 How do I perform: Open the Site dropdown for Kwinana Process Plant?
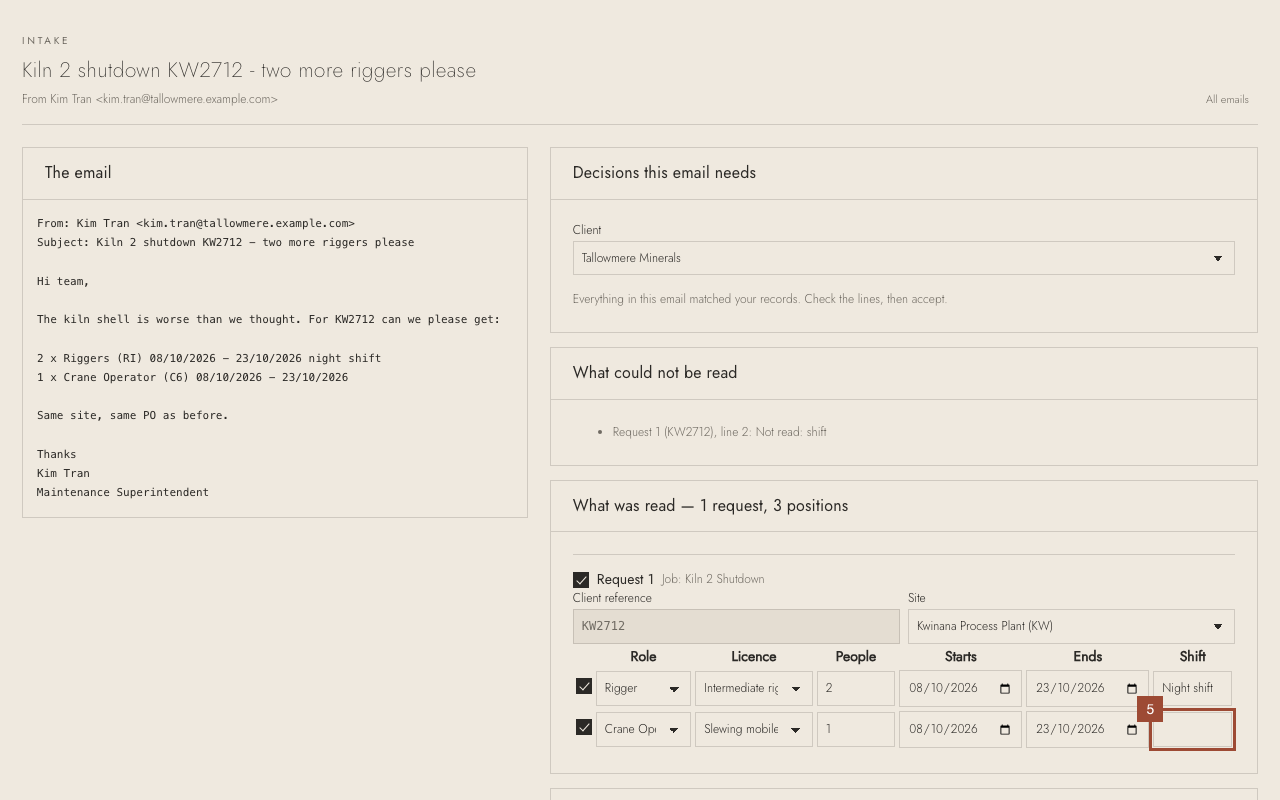[x=1071, y=626]
